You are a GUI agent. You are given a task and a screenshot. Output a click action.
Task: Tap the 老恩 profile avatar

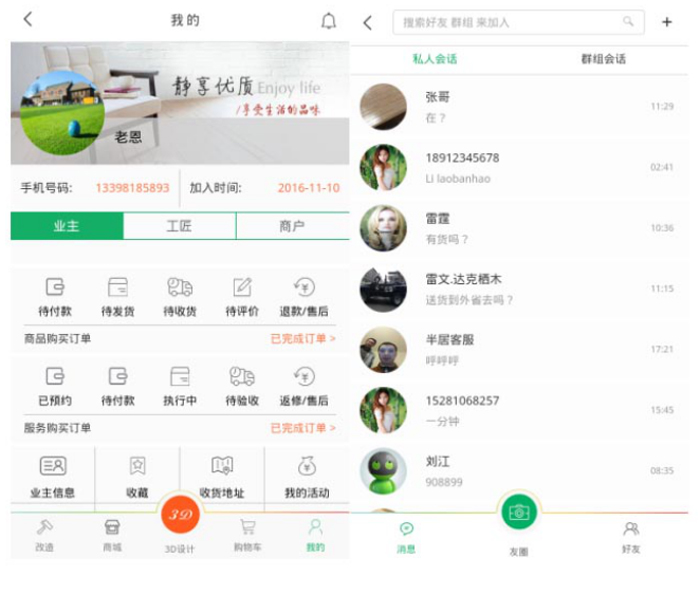(x=62, y=112)
